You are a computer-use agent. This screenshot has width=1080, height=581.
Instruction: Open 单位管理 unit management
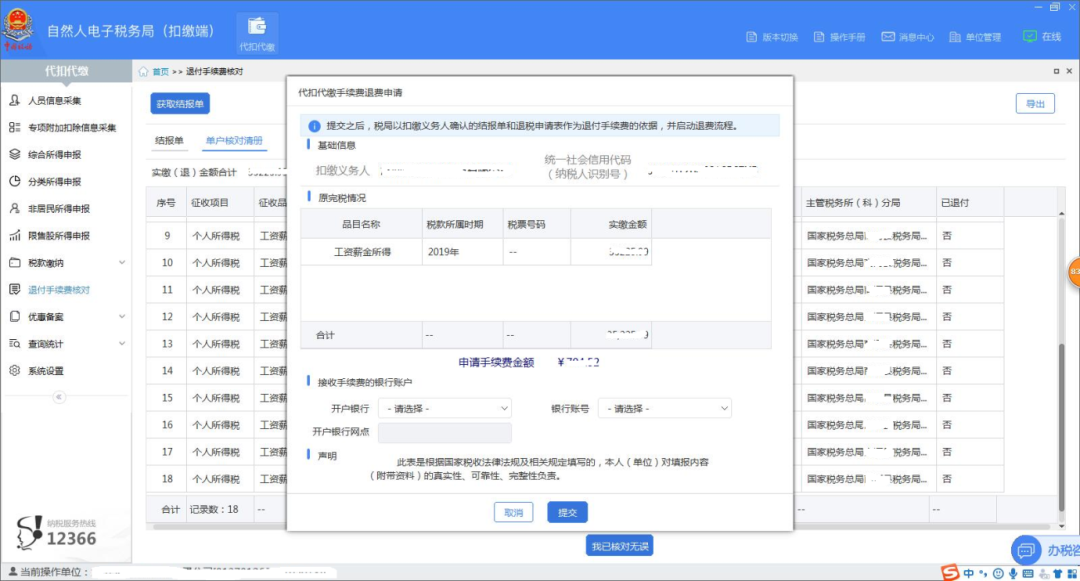tap(974, 37)
